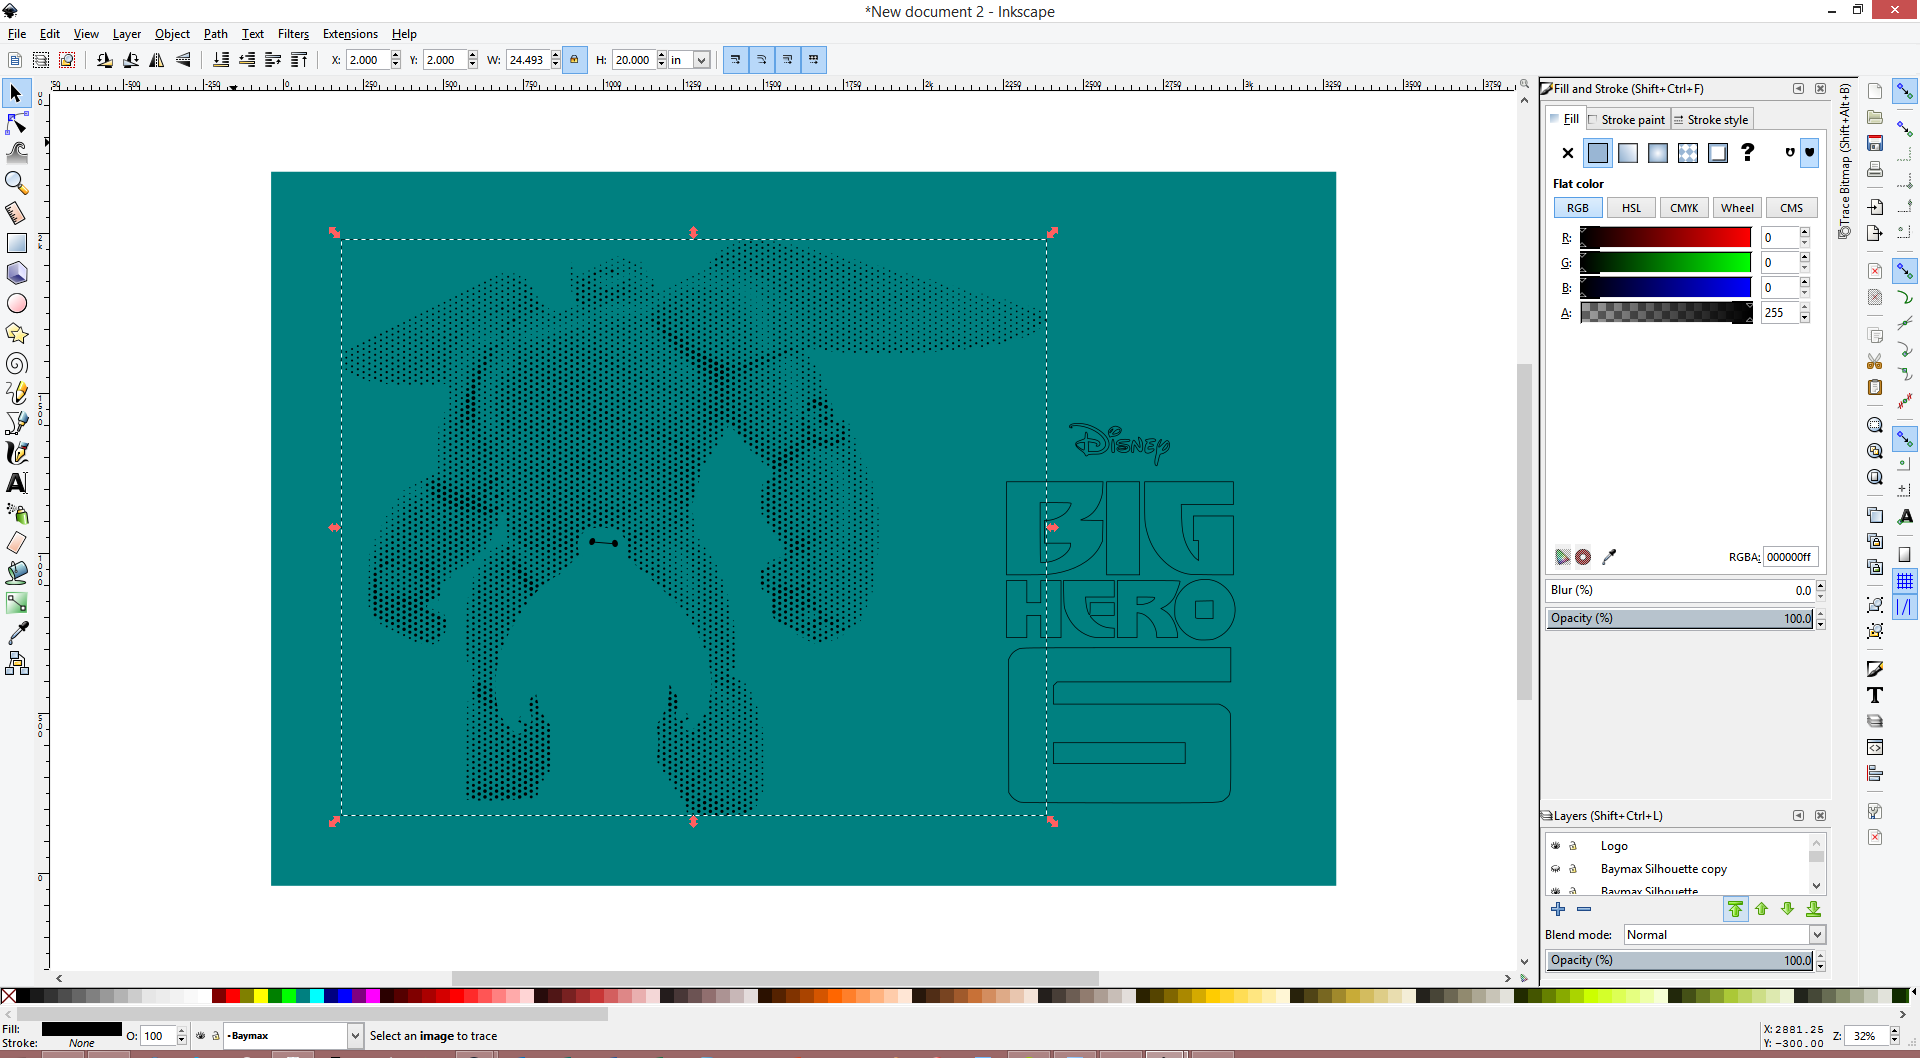The image size is (1920, 1058).
Task: Click Raise selection to top icon
Action: 299,60
